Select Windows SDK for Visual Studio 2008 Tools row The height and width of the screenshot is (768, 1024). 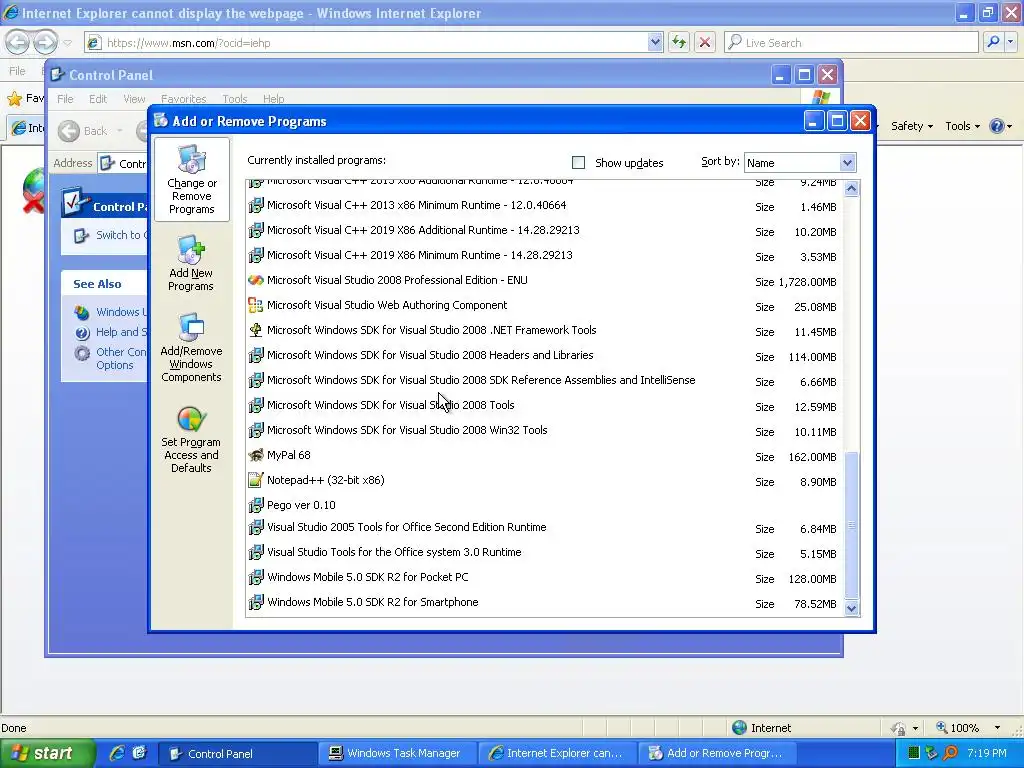tap(545, 406)
